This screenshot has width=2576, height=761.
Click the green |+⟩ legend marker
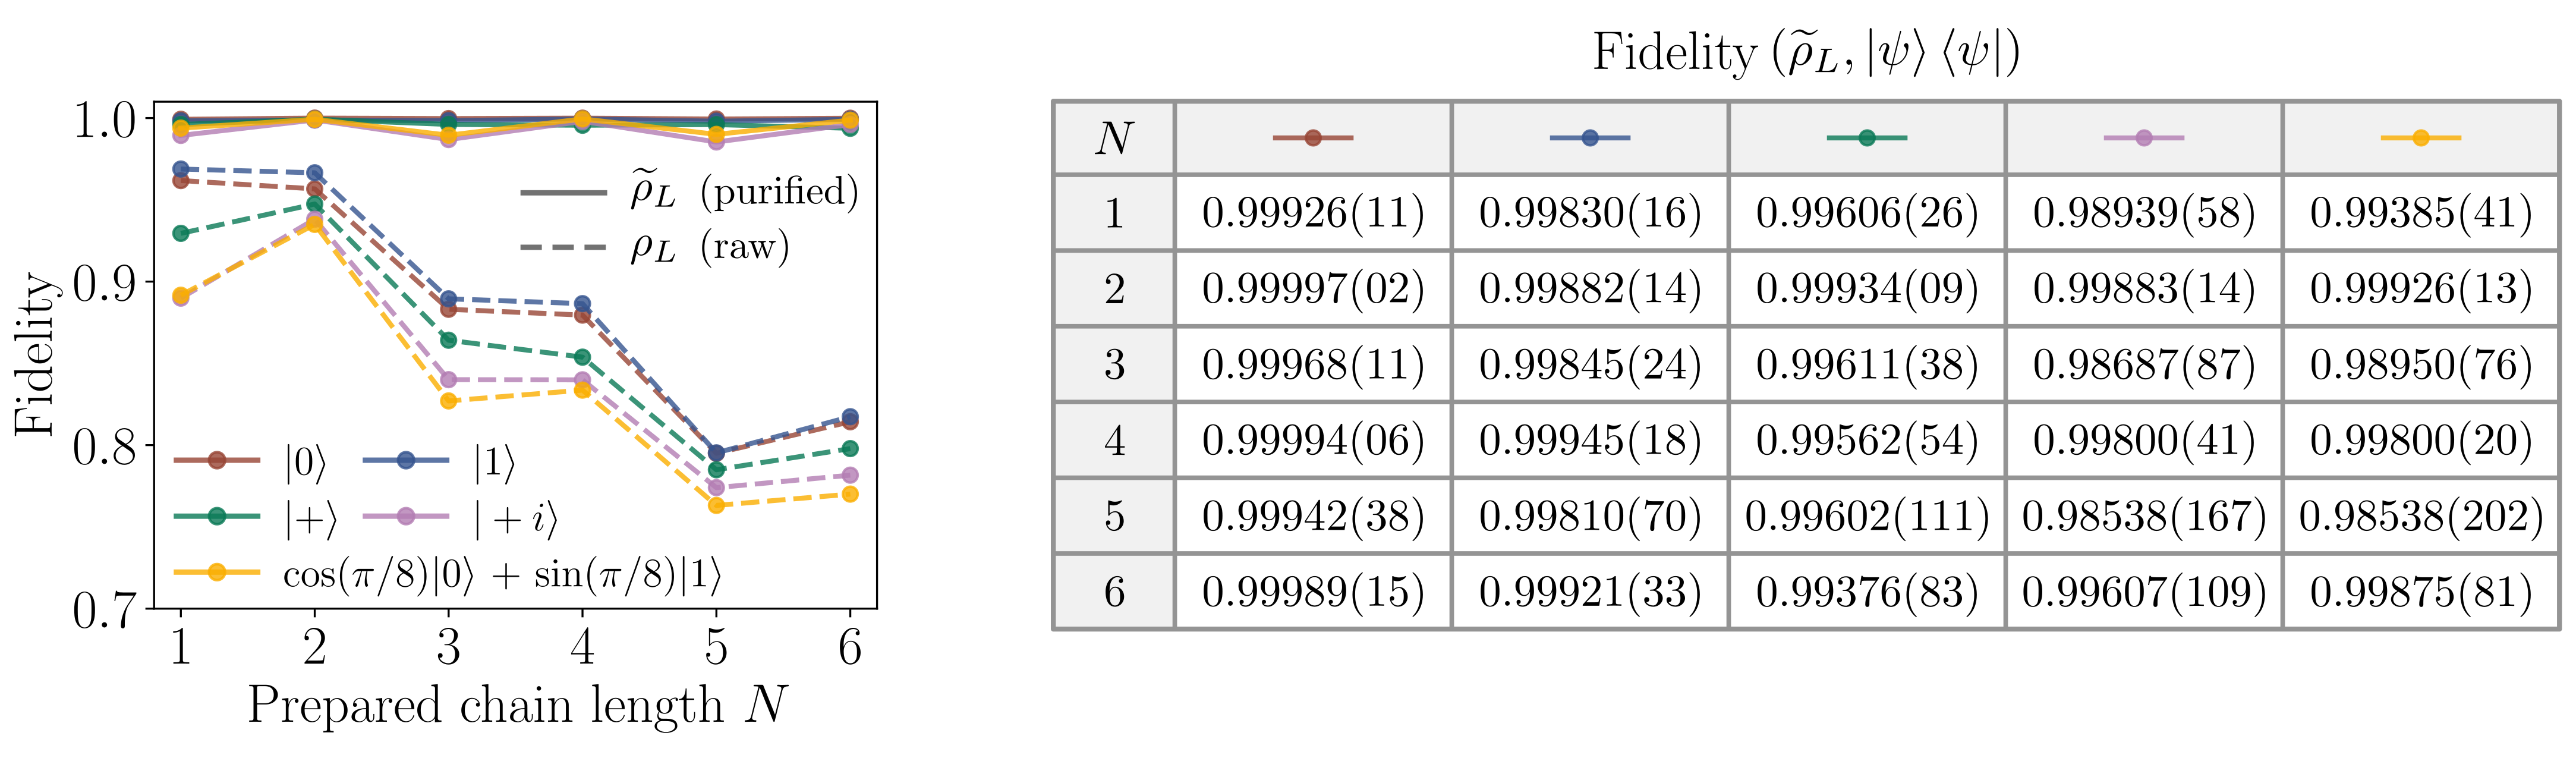[x=217, y=517]
